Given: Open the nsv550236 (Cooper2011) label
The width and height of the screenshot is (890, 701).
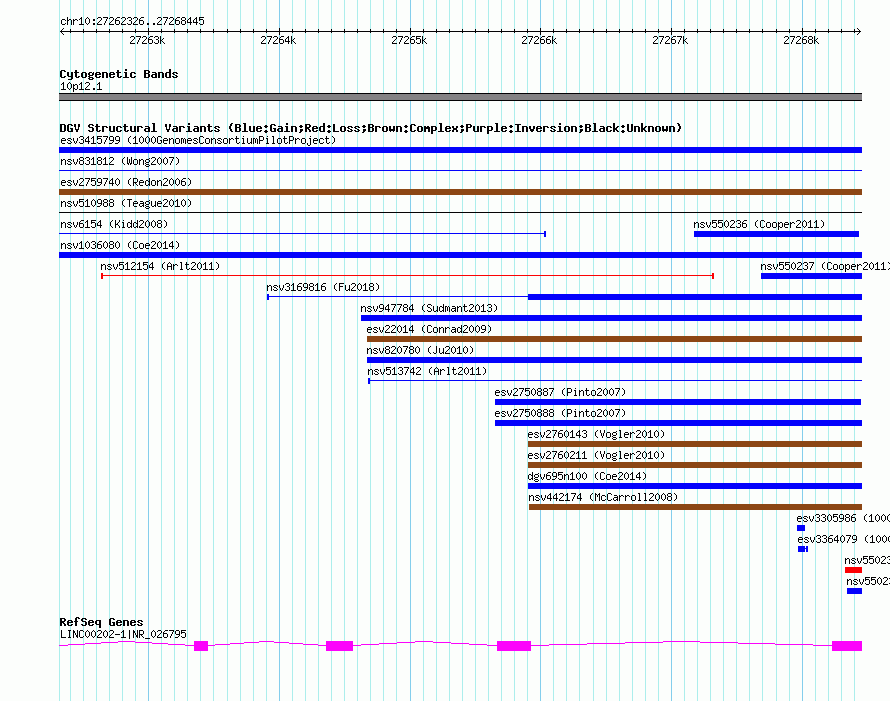Looking at the screenshot, I should pyautogui.click(x=759, y=224).
